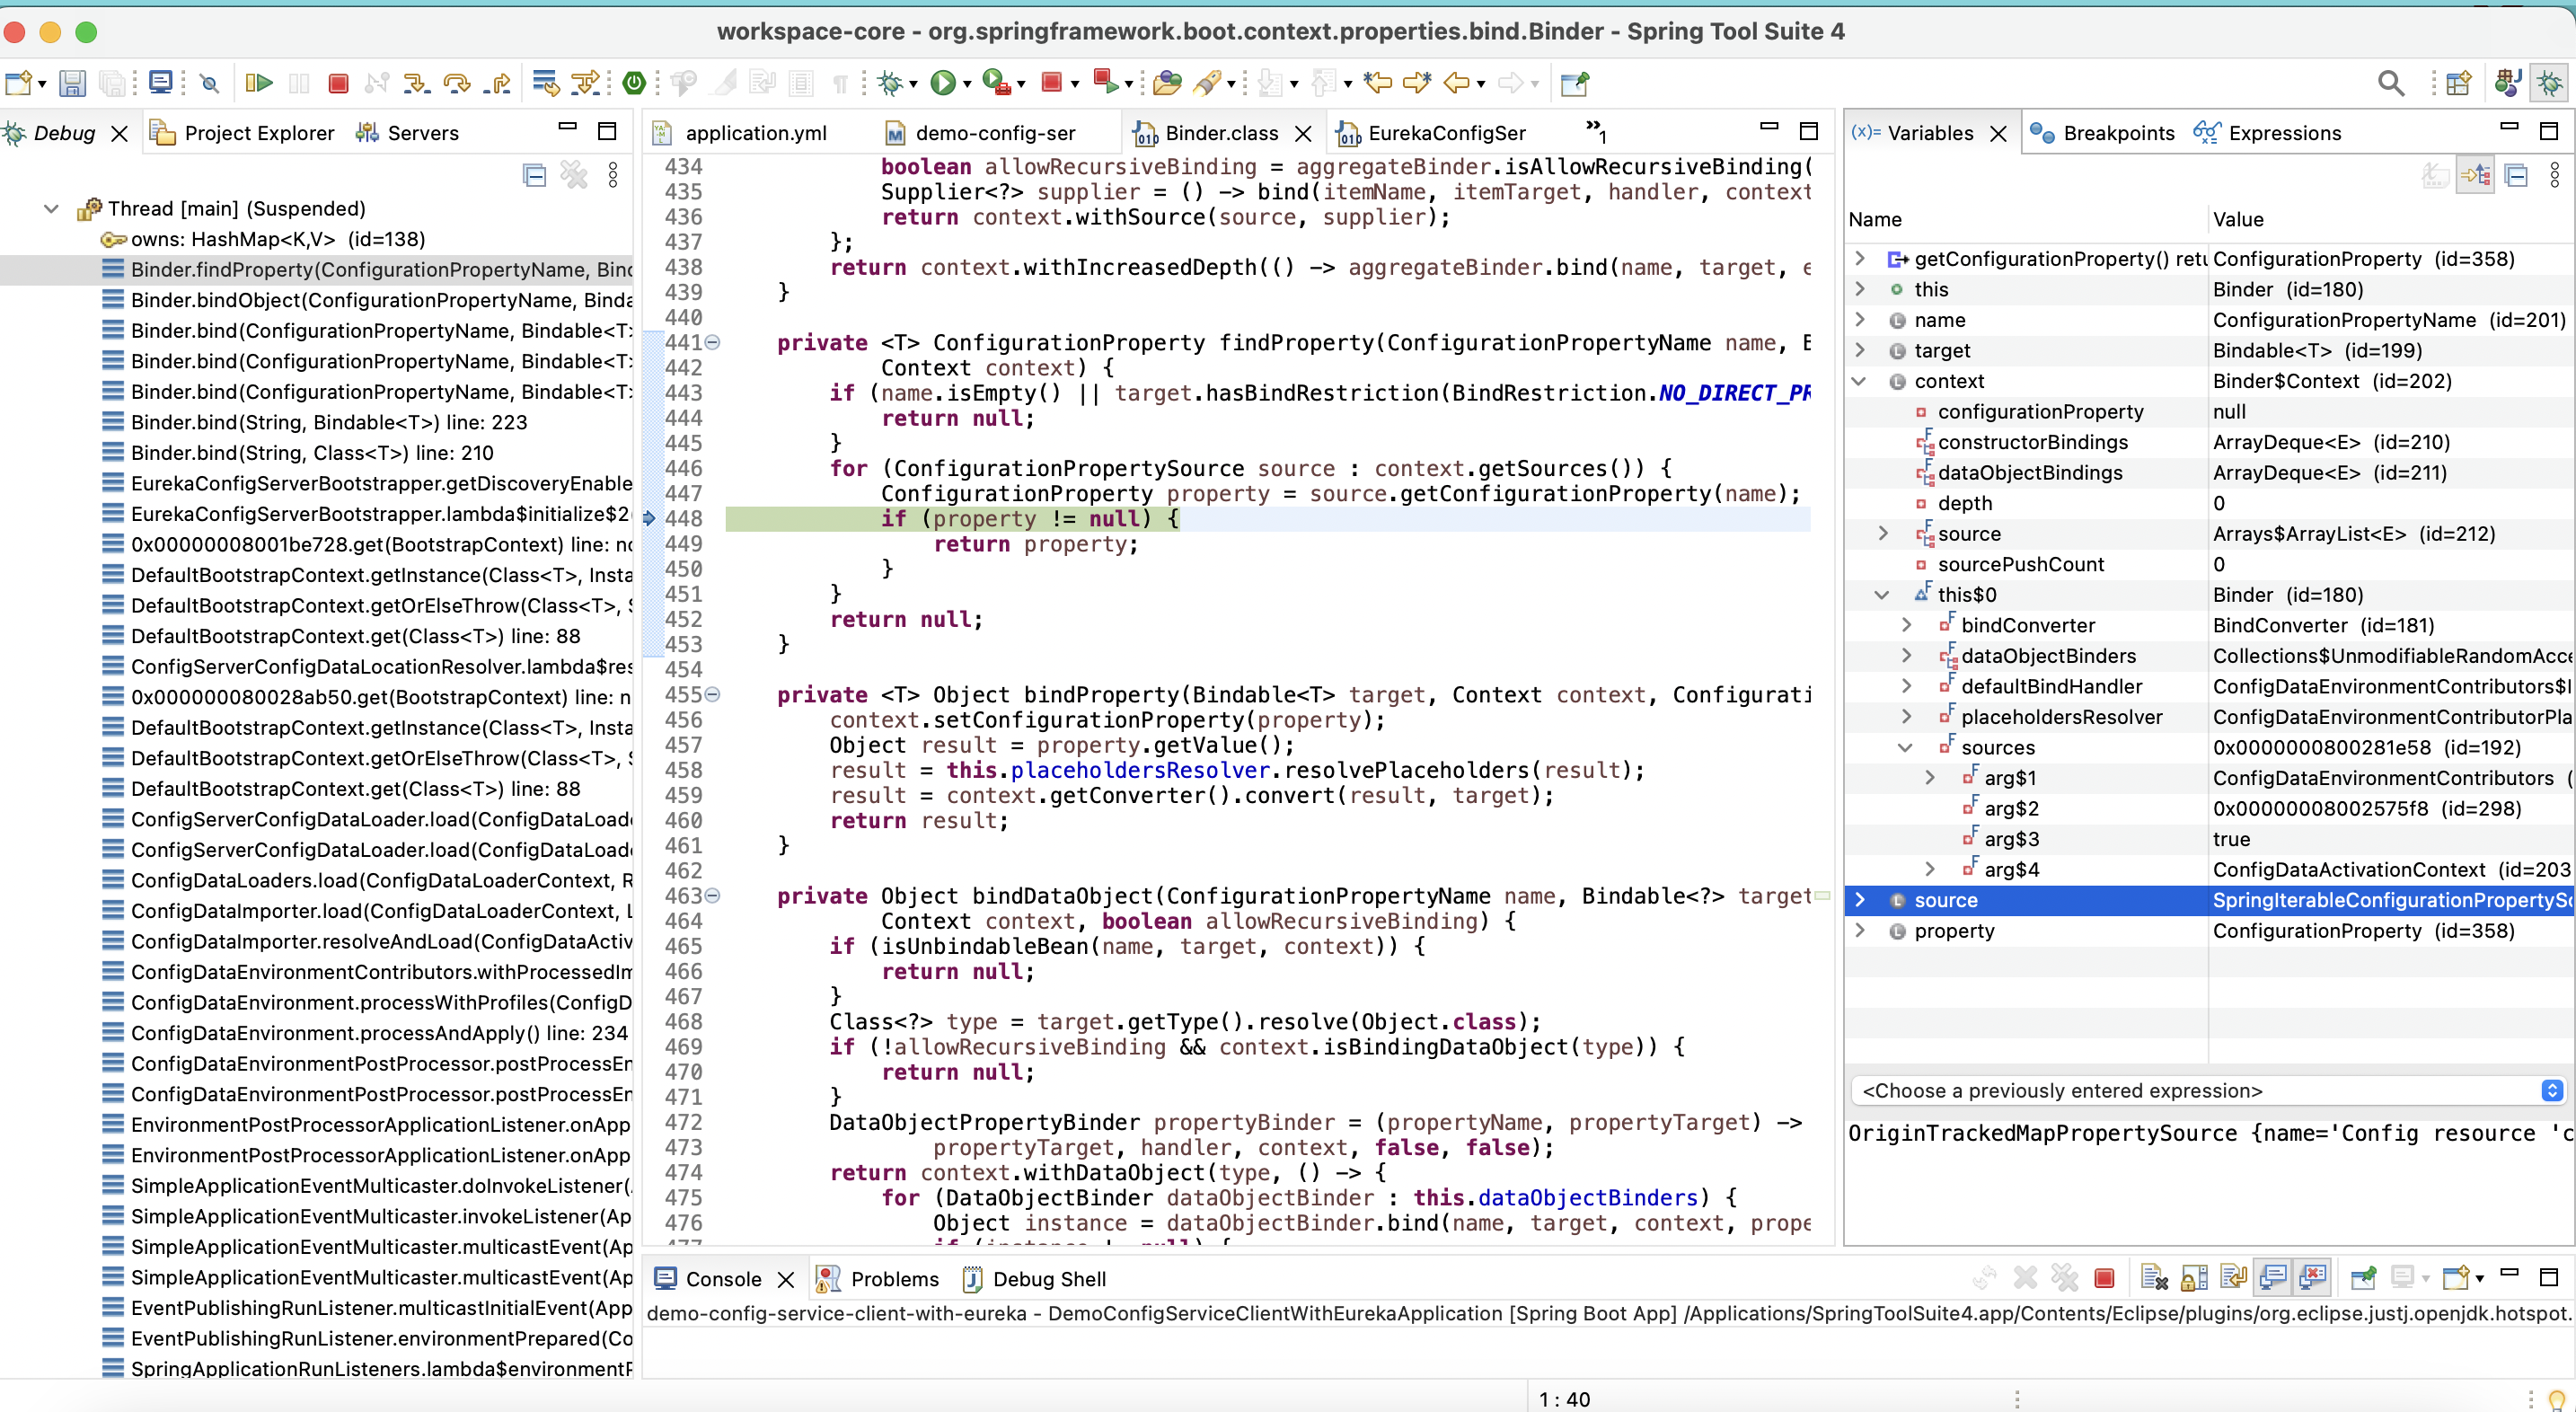Viewport: 2576px width, 1412px height.
Task: Collapse the context variable node
Action: (x=1859, y=381)
